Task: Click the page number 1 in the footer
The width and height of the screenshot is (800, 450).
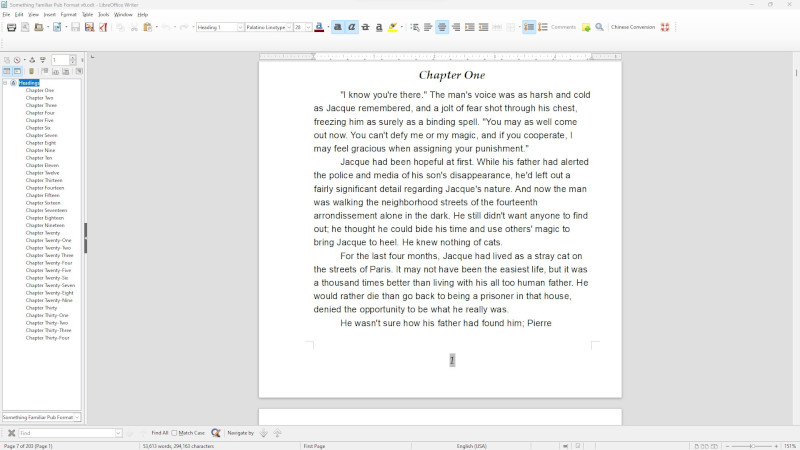Action: (452, 360)
